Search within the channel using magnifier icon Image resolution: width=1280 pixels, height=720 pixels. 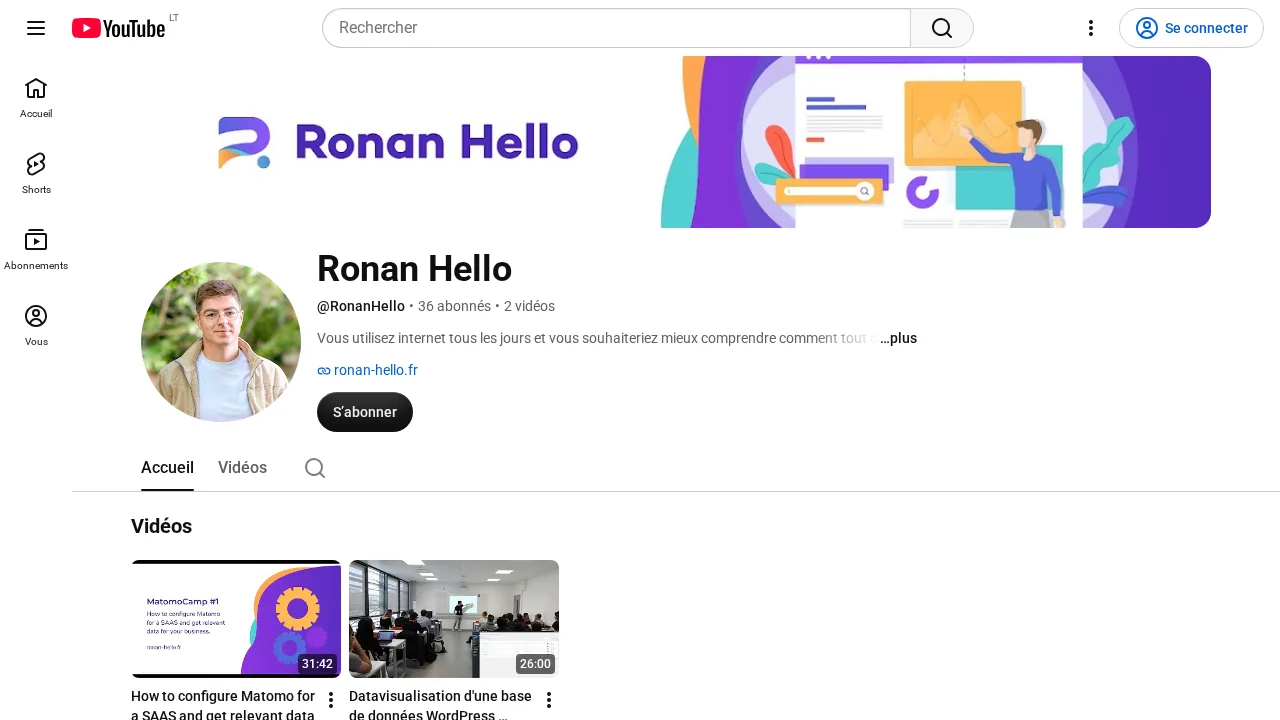(x=315, y=468)
